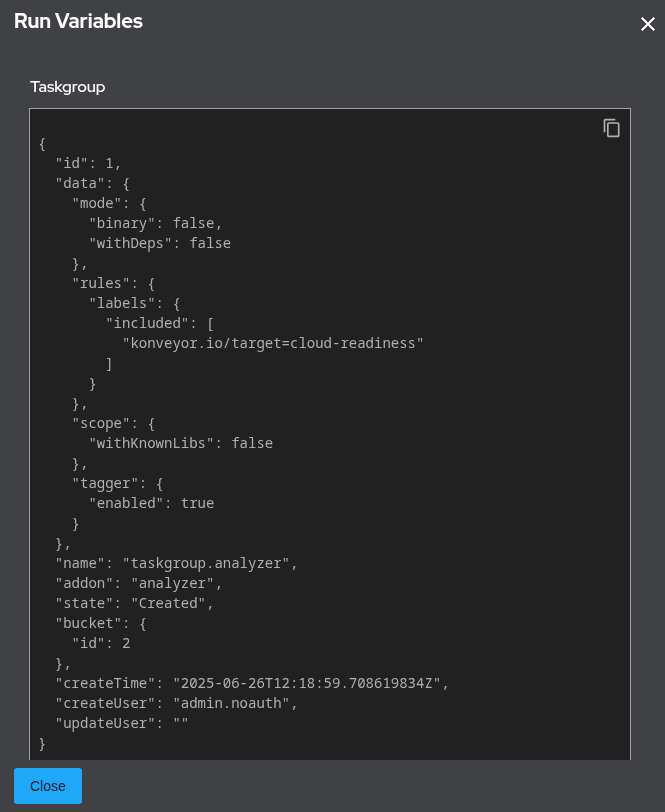The image size is (665, 812).
Task: Place cursor on the "rules" line
Action: point(113,283)
